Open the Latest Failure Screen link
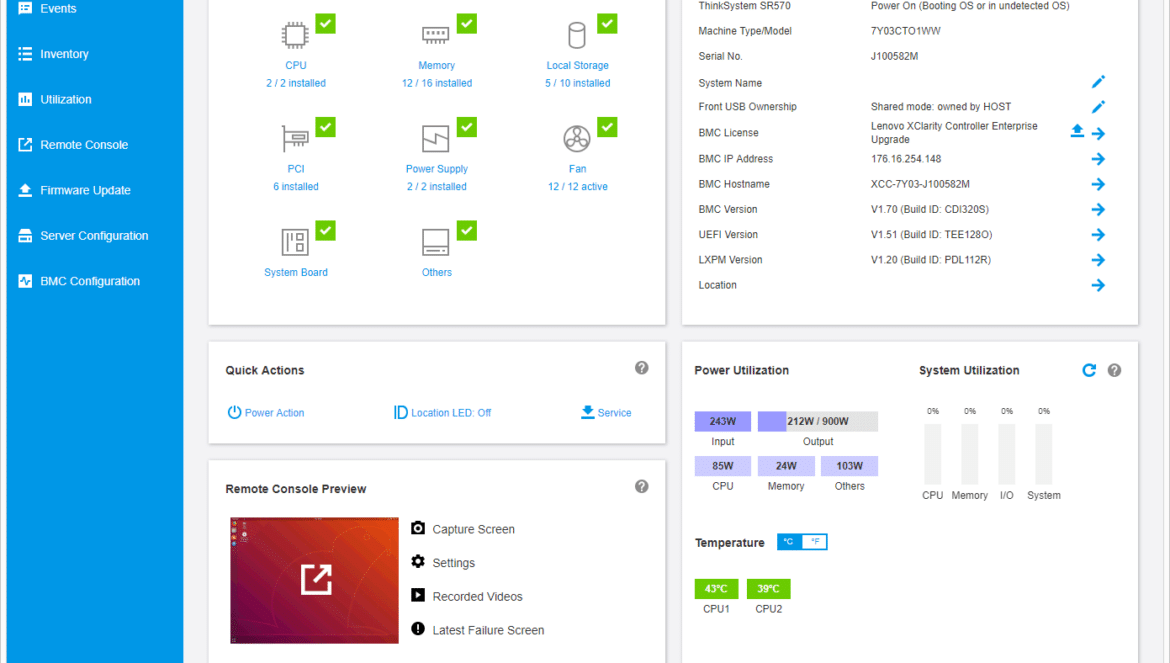This screenshot has width=1170, height=663. click(489, 630)
